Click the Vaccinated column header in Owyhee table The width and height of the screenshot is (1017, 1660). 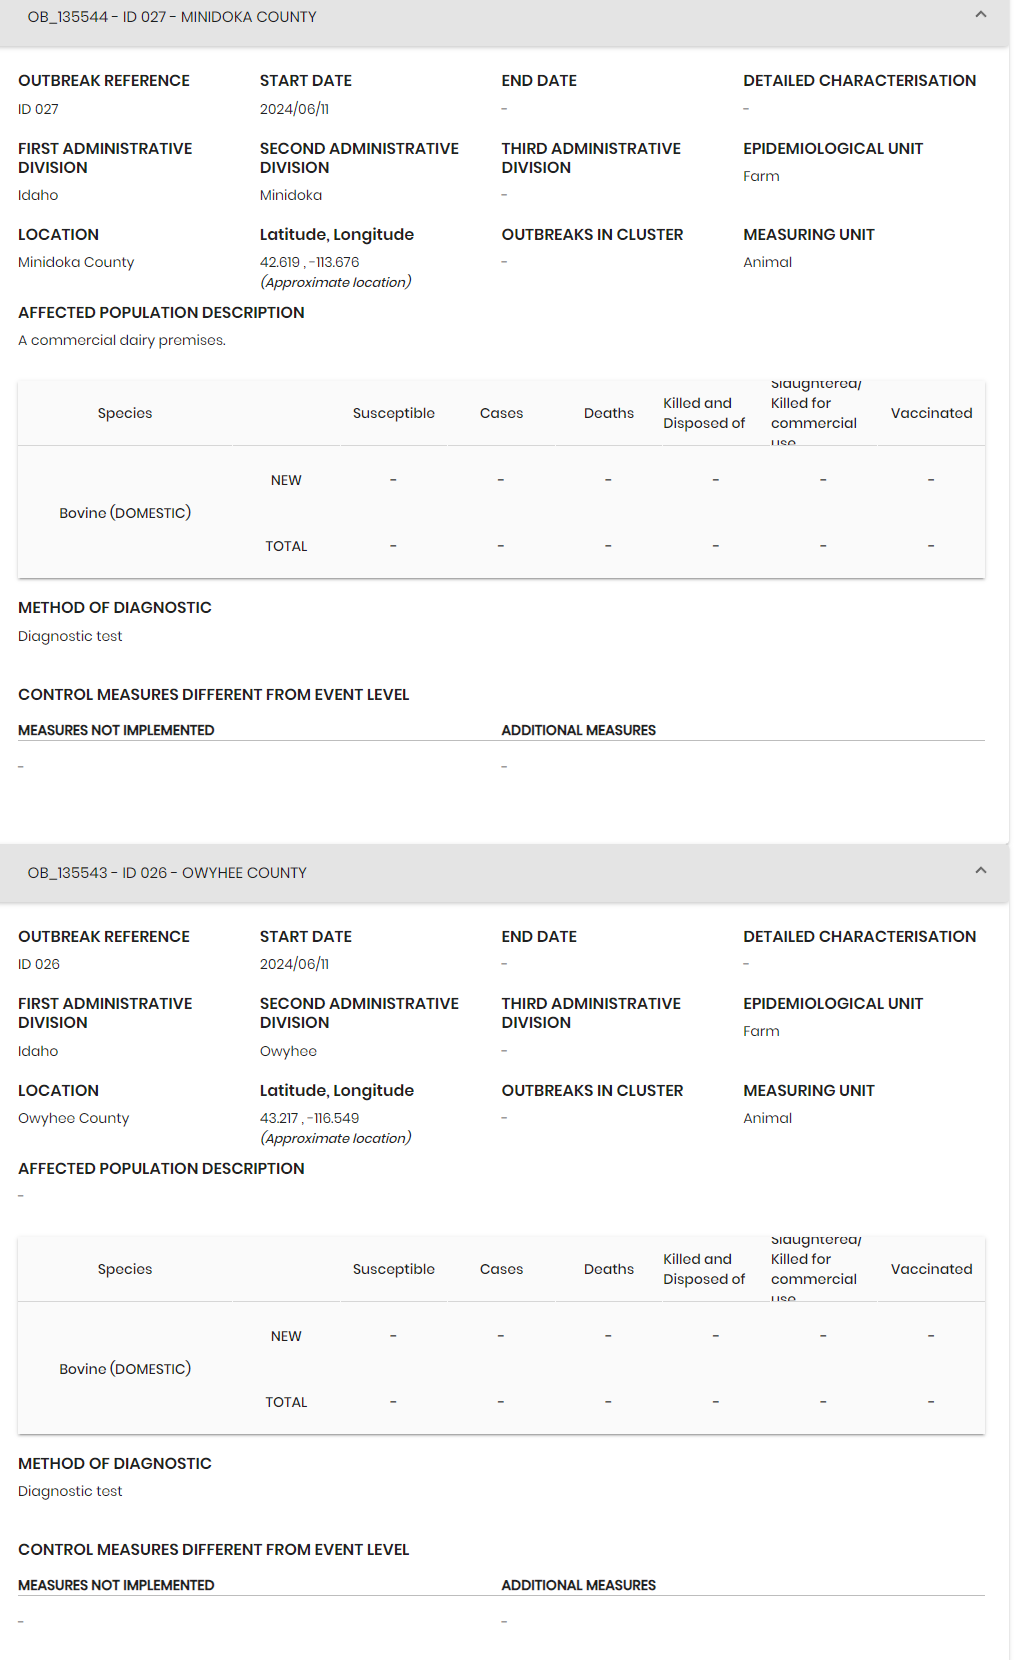click(931, 1269)
